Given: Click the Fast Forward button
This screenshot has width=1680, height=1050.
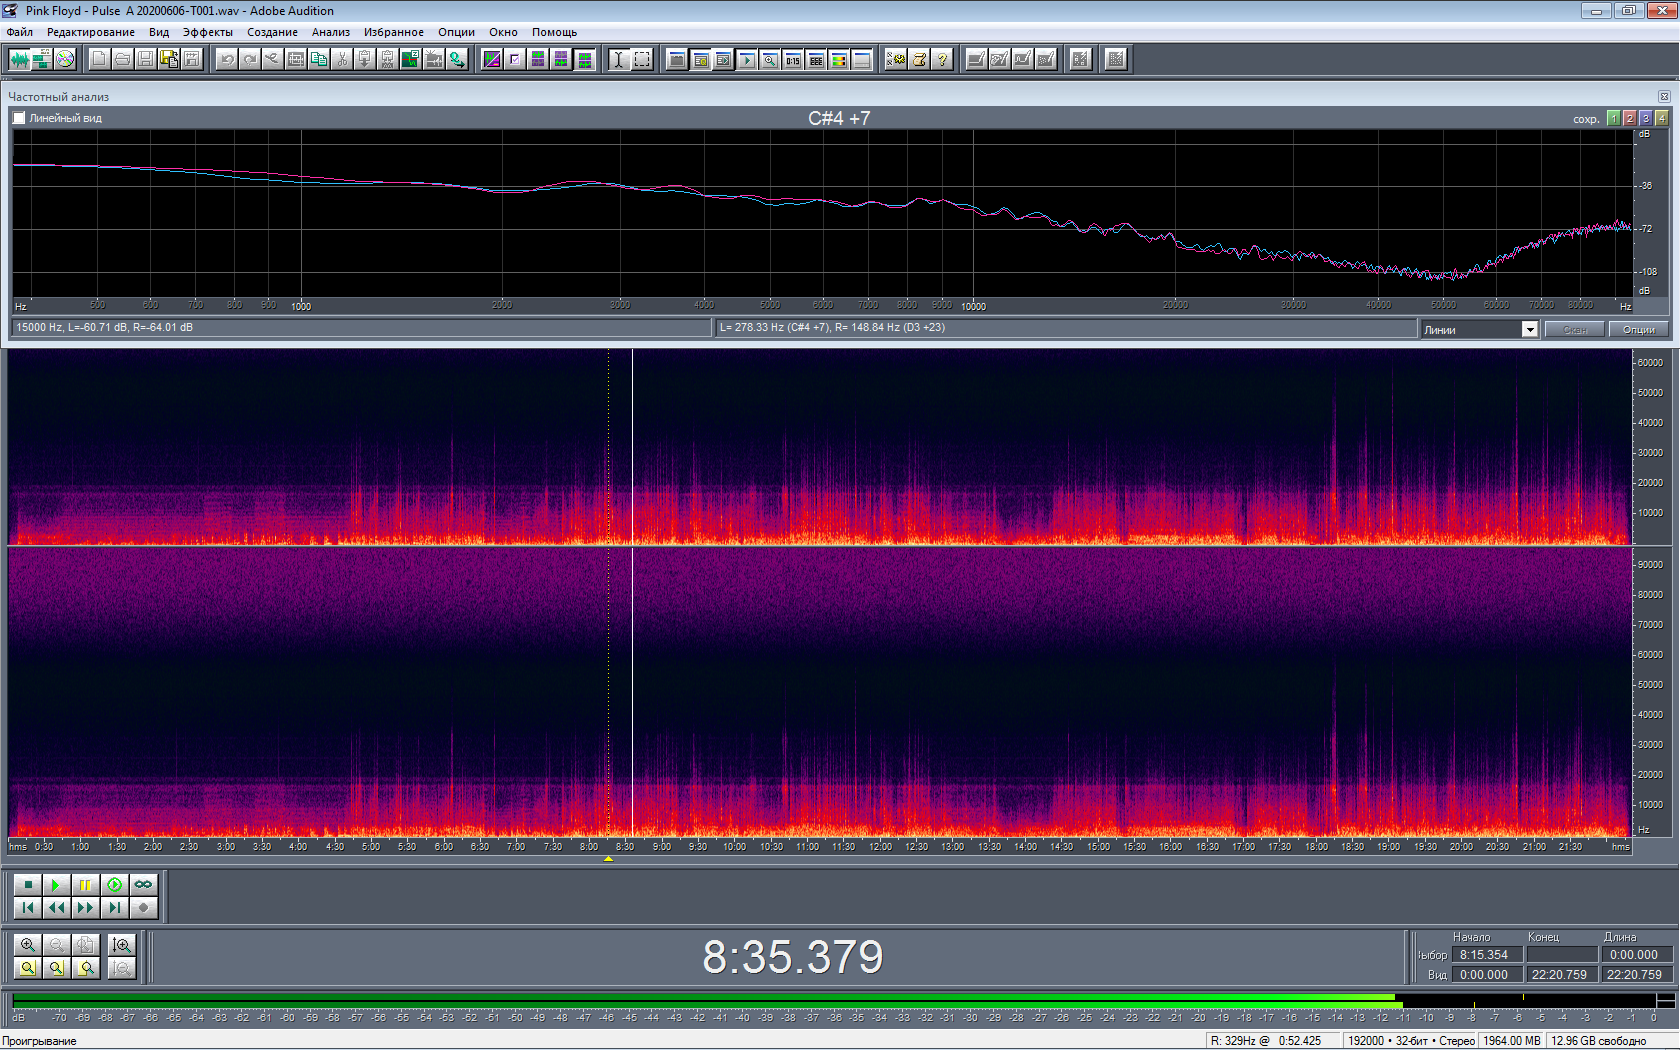Looking at the screenshot, I should (x=86, y=907).
